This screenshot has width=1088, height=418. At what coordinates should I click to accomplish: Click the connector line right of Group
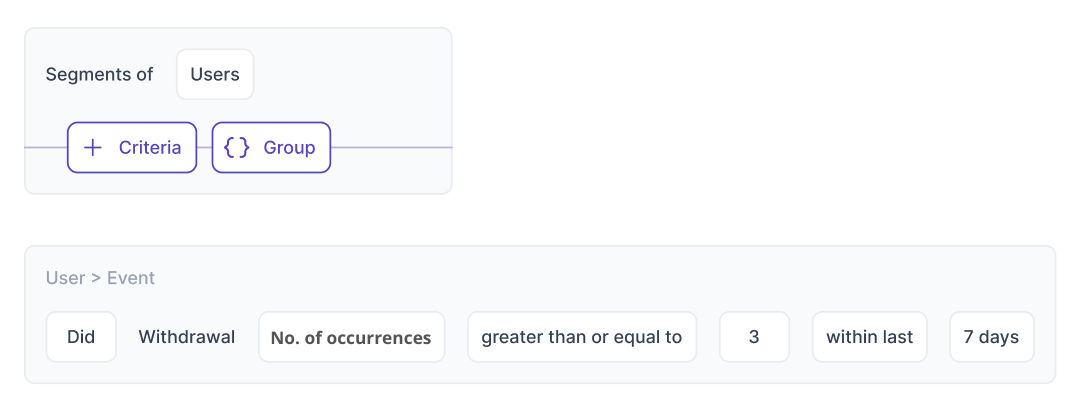pyautogui.click(x=390, y=148)
